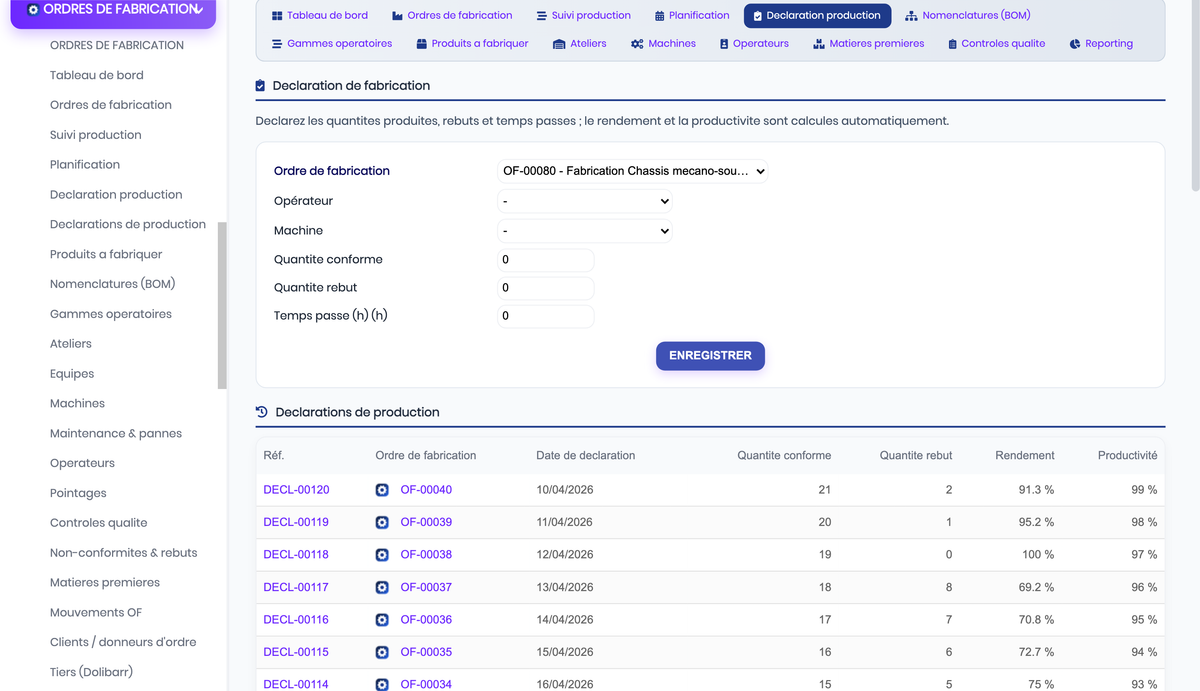Click the module icon beside OF-00035
This screenshot has width=1200, height=691.
(x=382, y=652)
